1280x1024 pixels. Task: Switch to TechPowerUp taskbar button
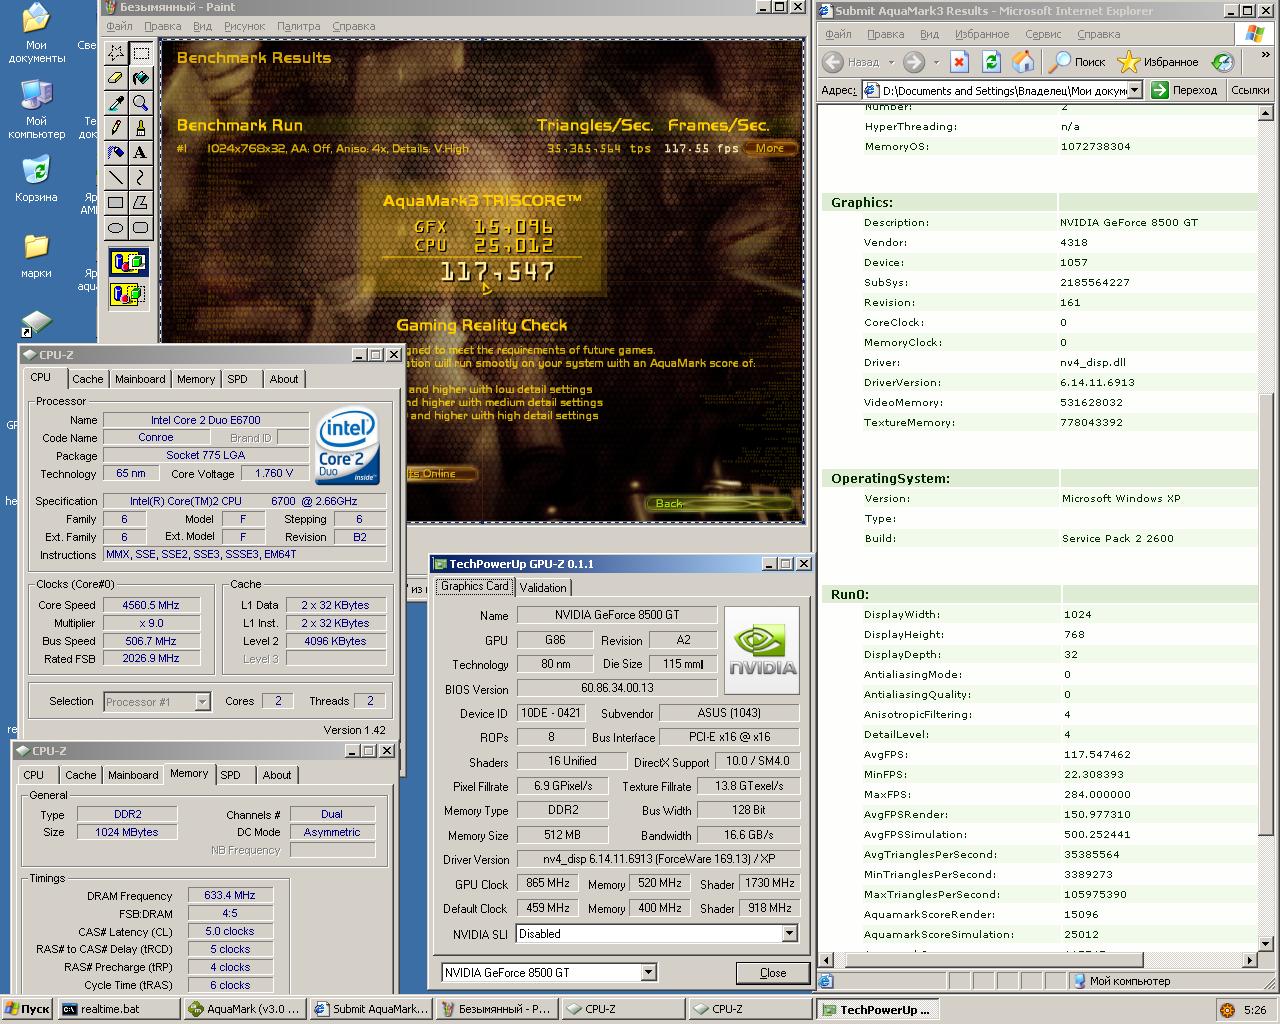click(x=877, y=1009)
